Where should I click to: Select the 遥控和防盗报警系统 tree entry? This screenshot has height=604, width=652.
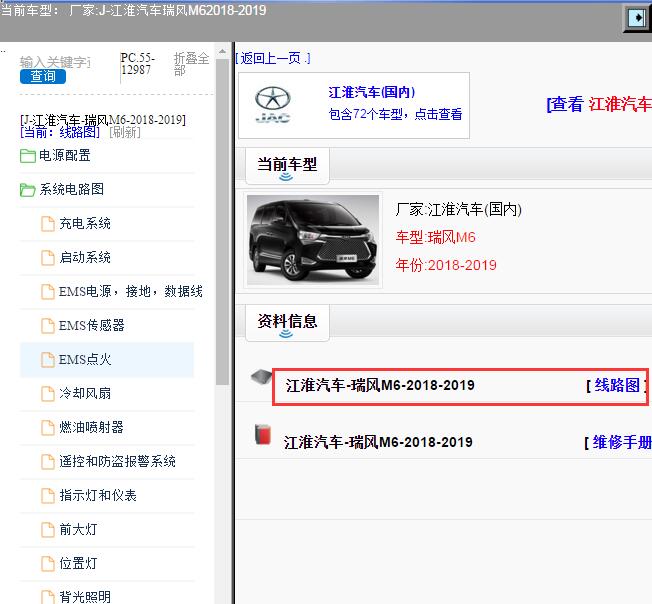[117, 462]
